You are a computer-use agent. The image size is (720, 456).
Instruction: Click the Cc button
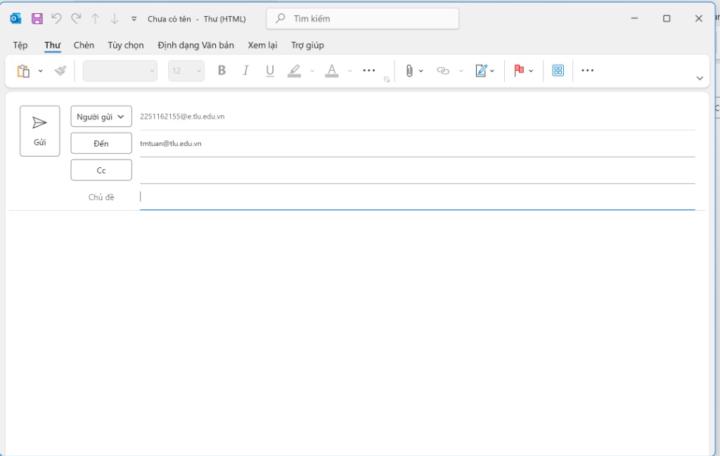pyautogui.click(x=101, y=170)
